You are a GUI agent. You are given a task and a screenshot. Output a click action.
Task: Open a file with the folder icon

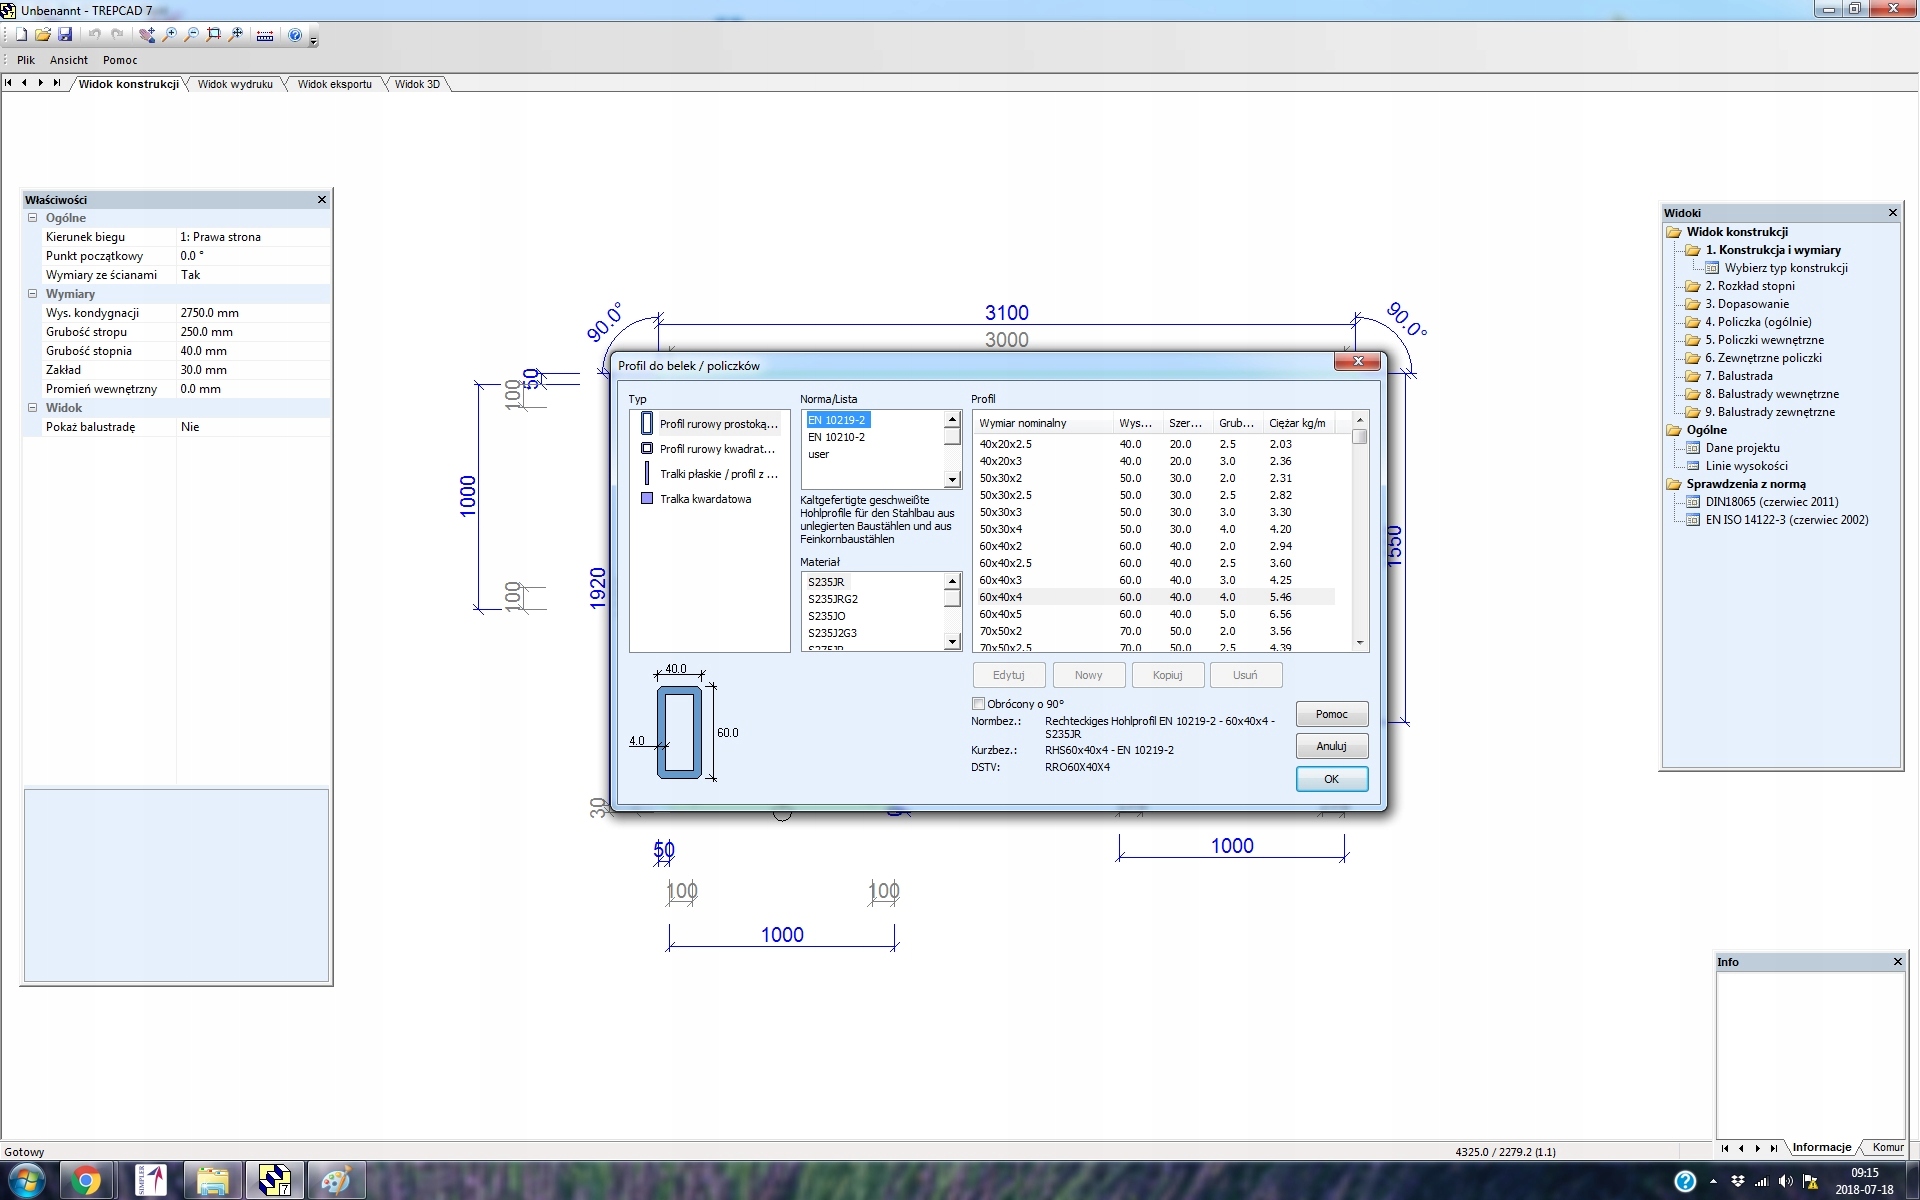tap(43, 35)
